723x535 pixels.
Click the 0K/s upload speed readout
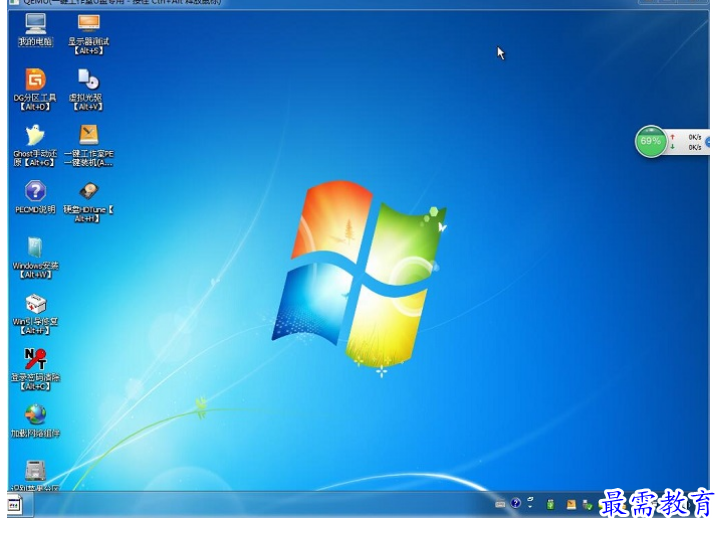pos(694,137)
